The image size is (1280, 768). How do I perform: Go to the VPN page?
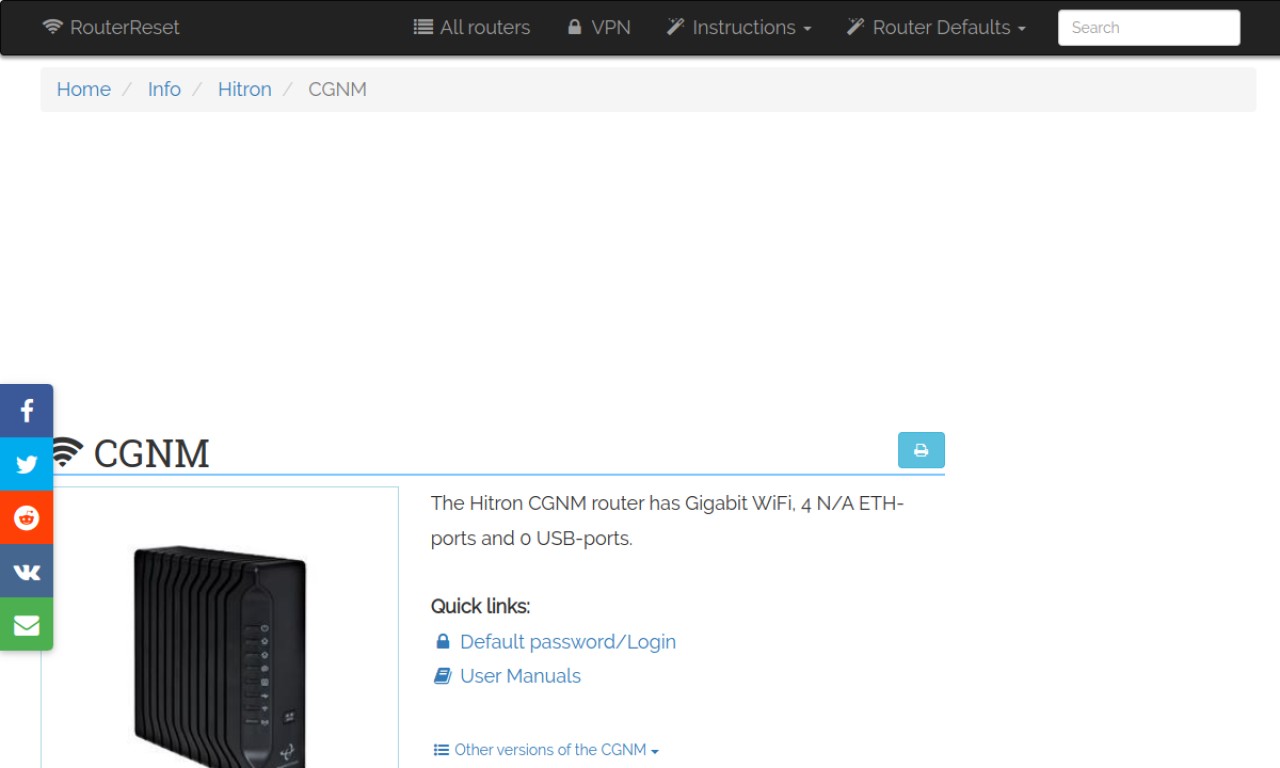tap(598, 27)
